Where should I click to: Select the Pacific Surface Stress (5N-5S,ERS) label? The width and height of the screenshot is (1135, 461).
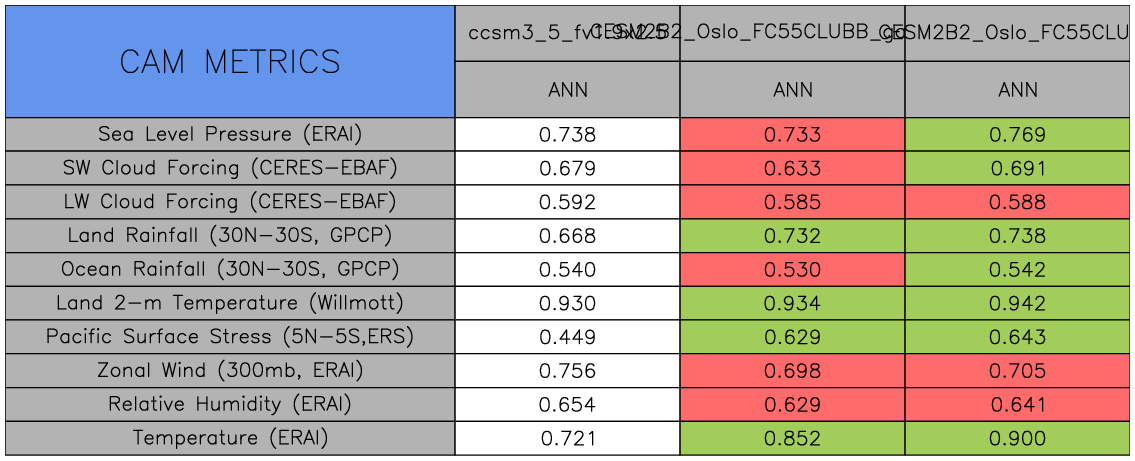[x=230, y=337]
